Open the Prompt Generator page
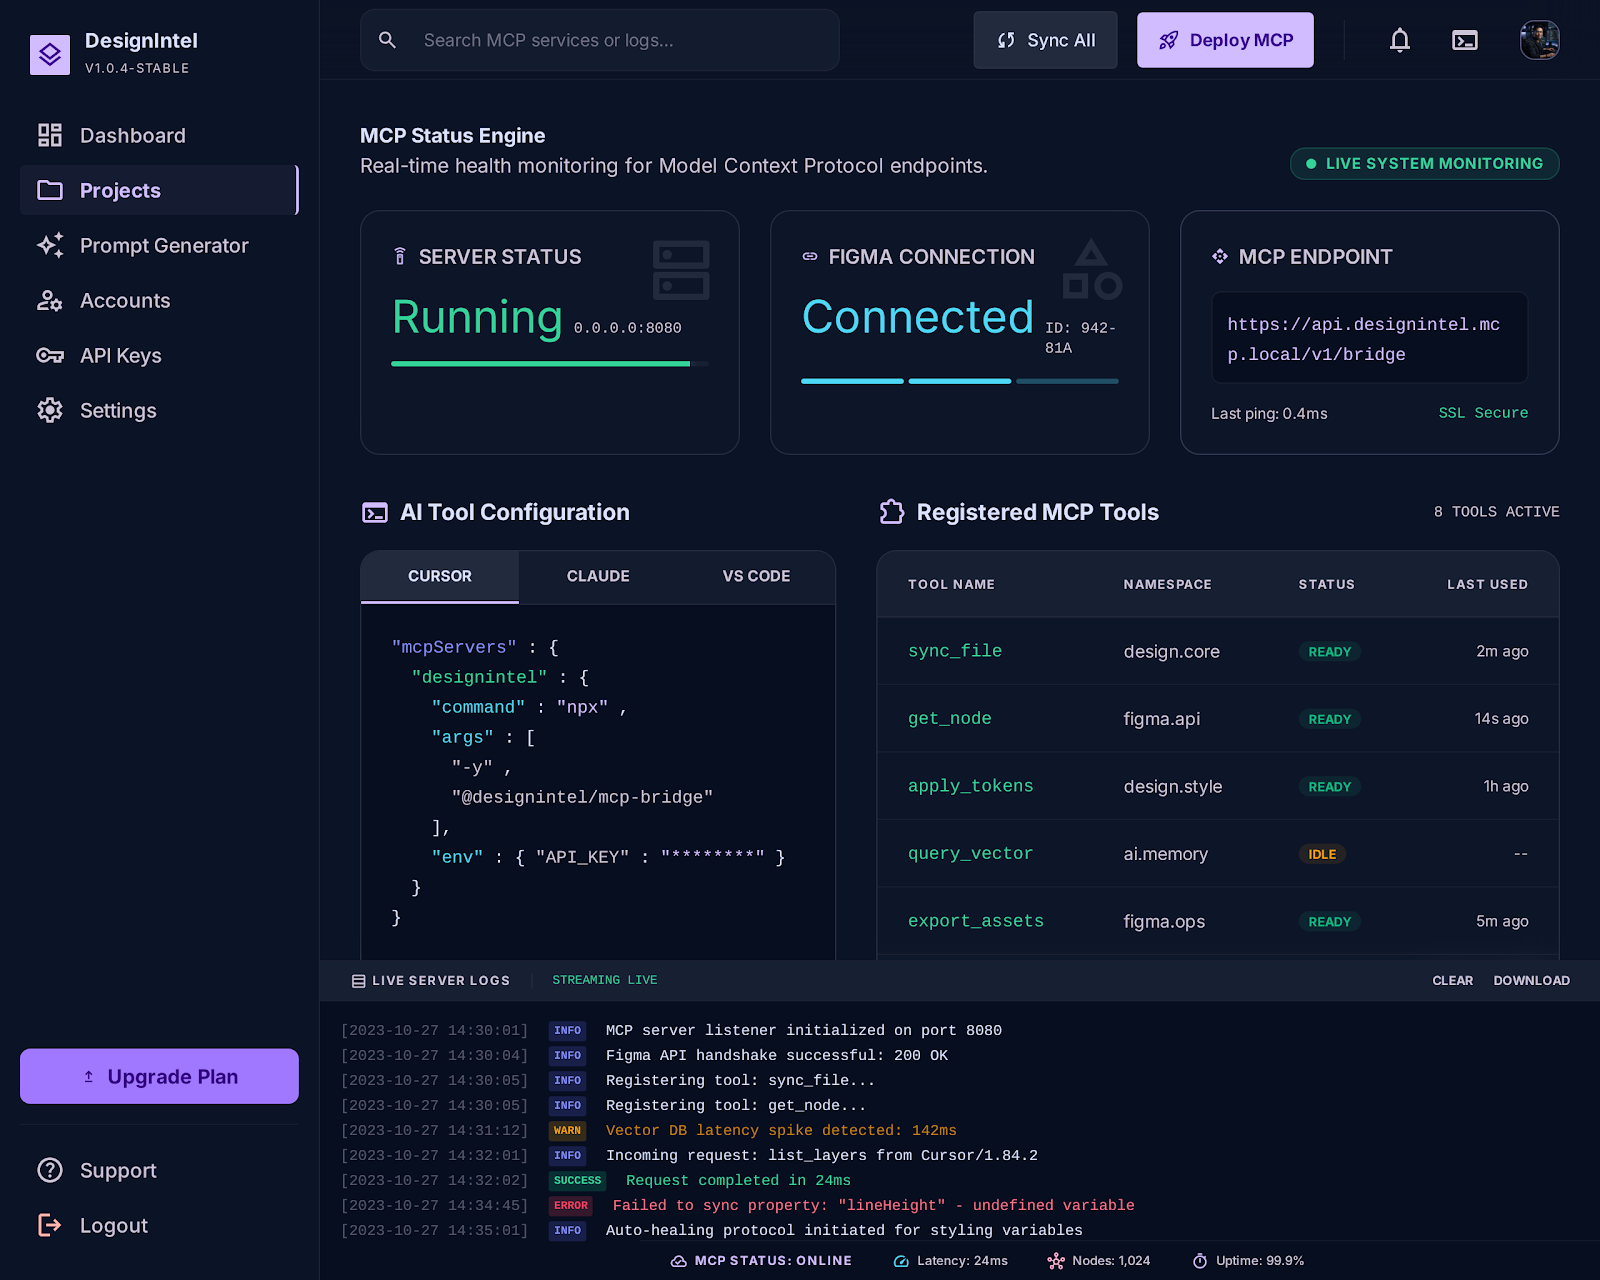The image size is (1600, 1280). tap(159, 245)
